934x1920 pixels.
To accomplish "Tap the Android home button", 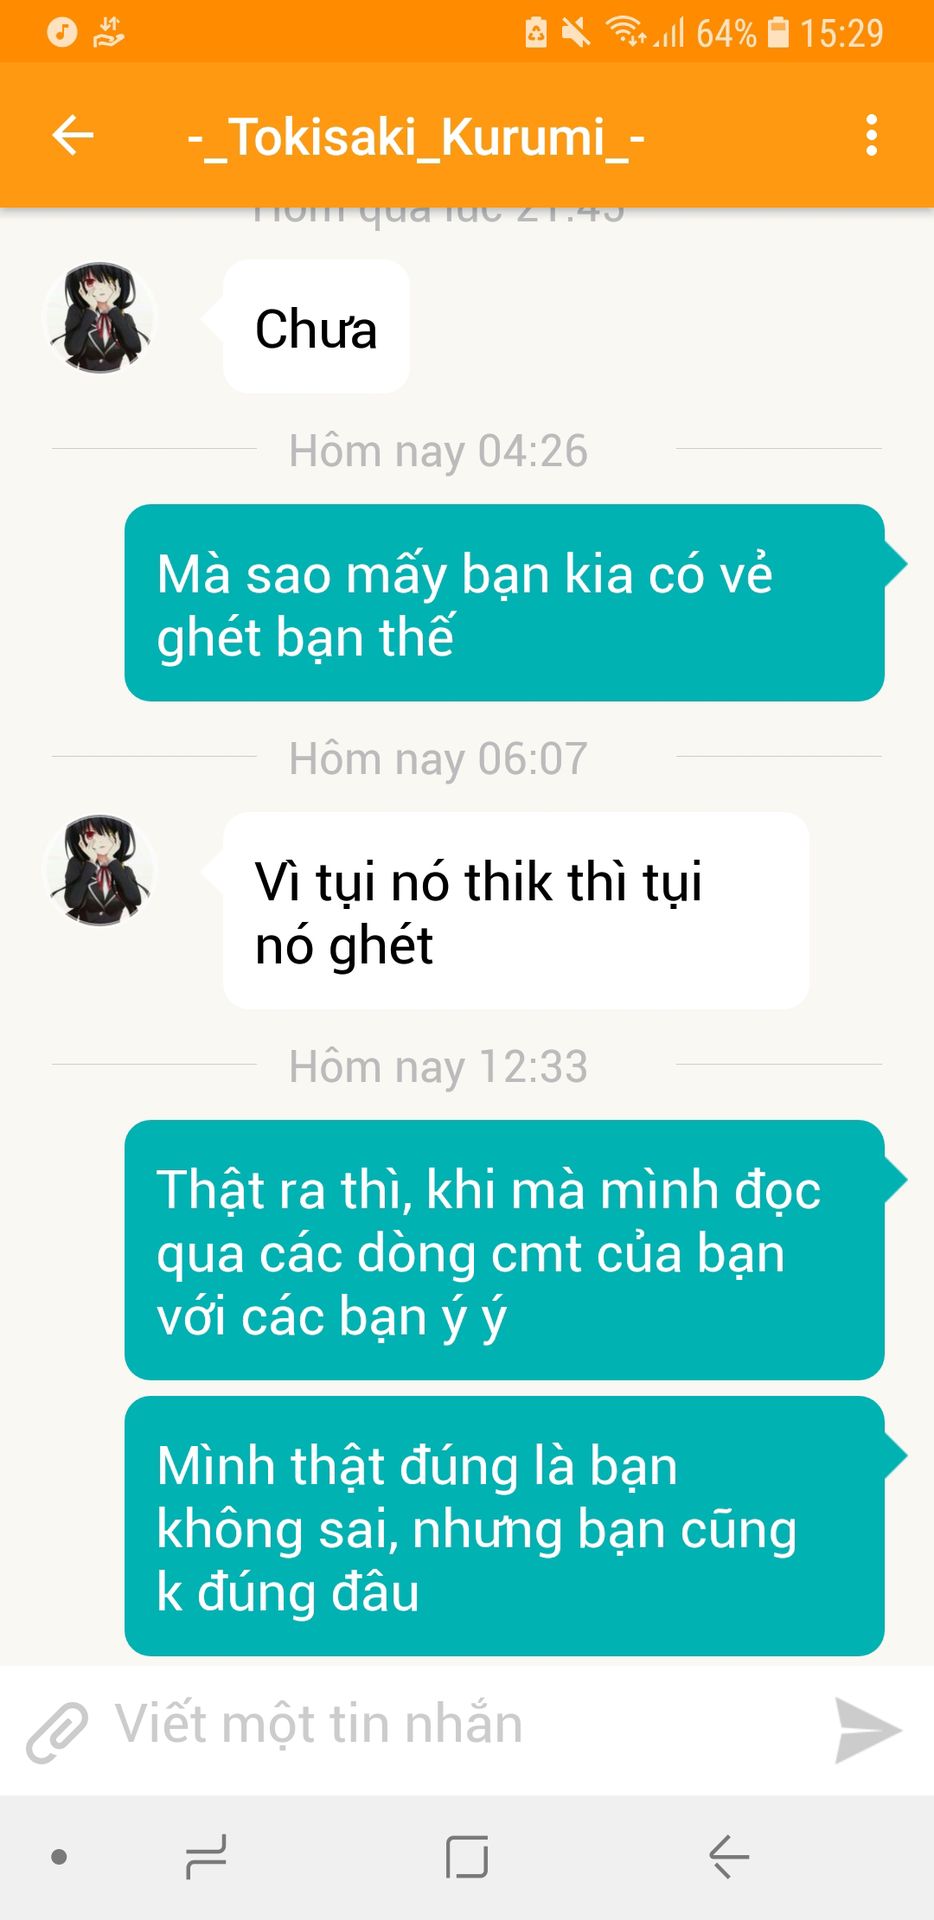I will [x=467, y=1858].
